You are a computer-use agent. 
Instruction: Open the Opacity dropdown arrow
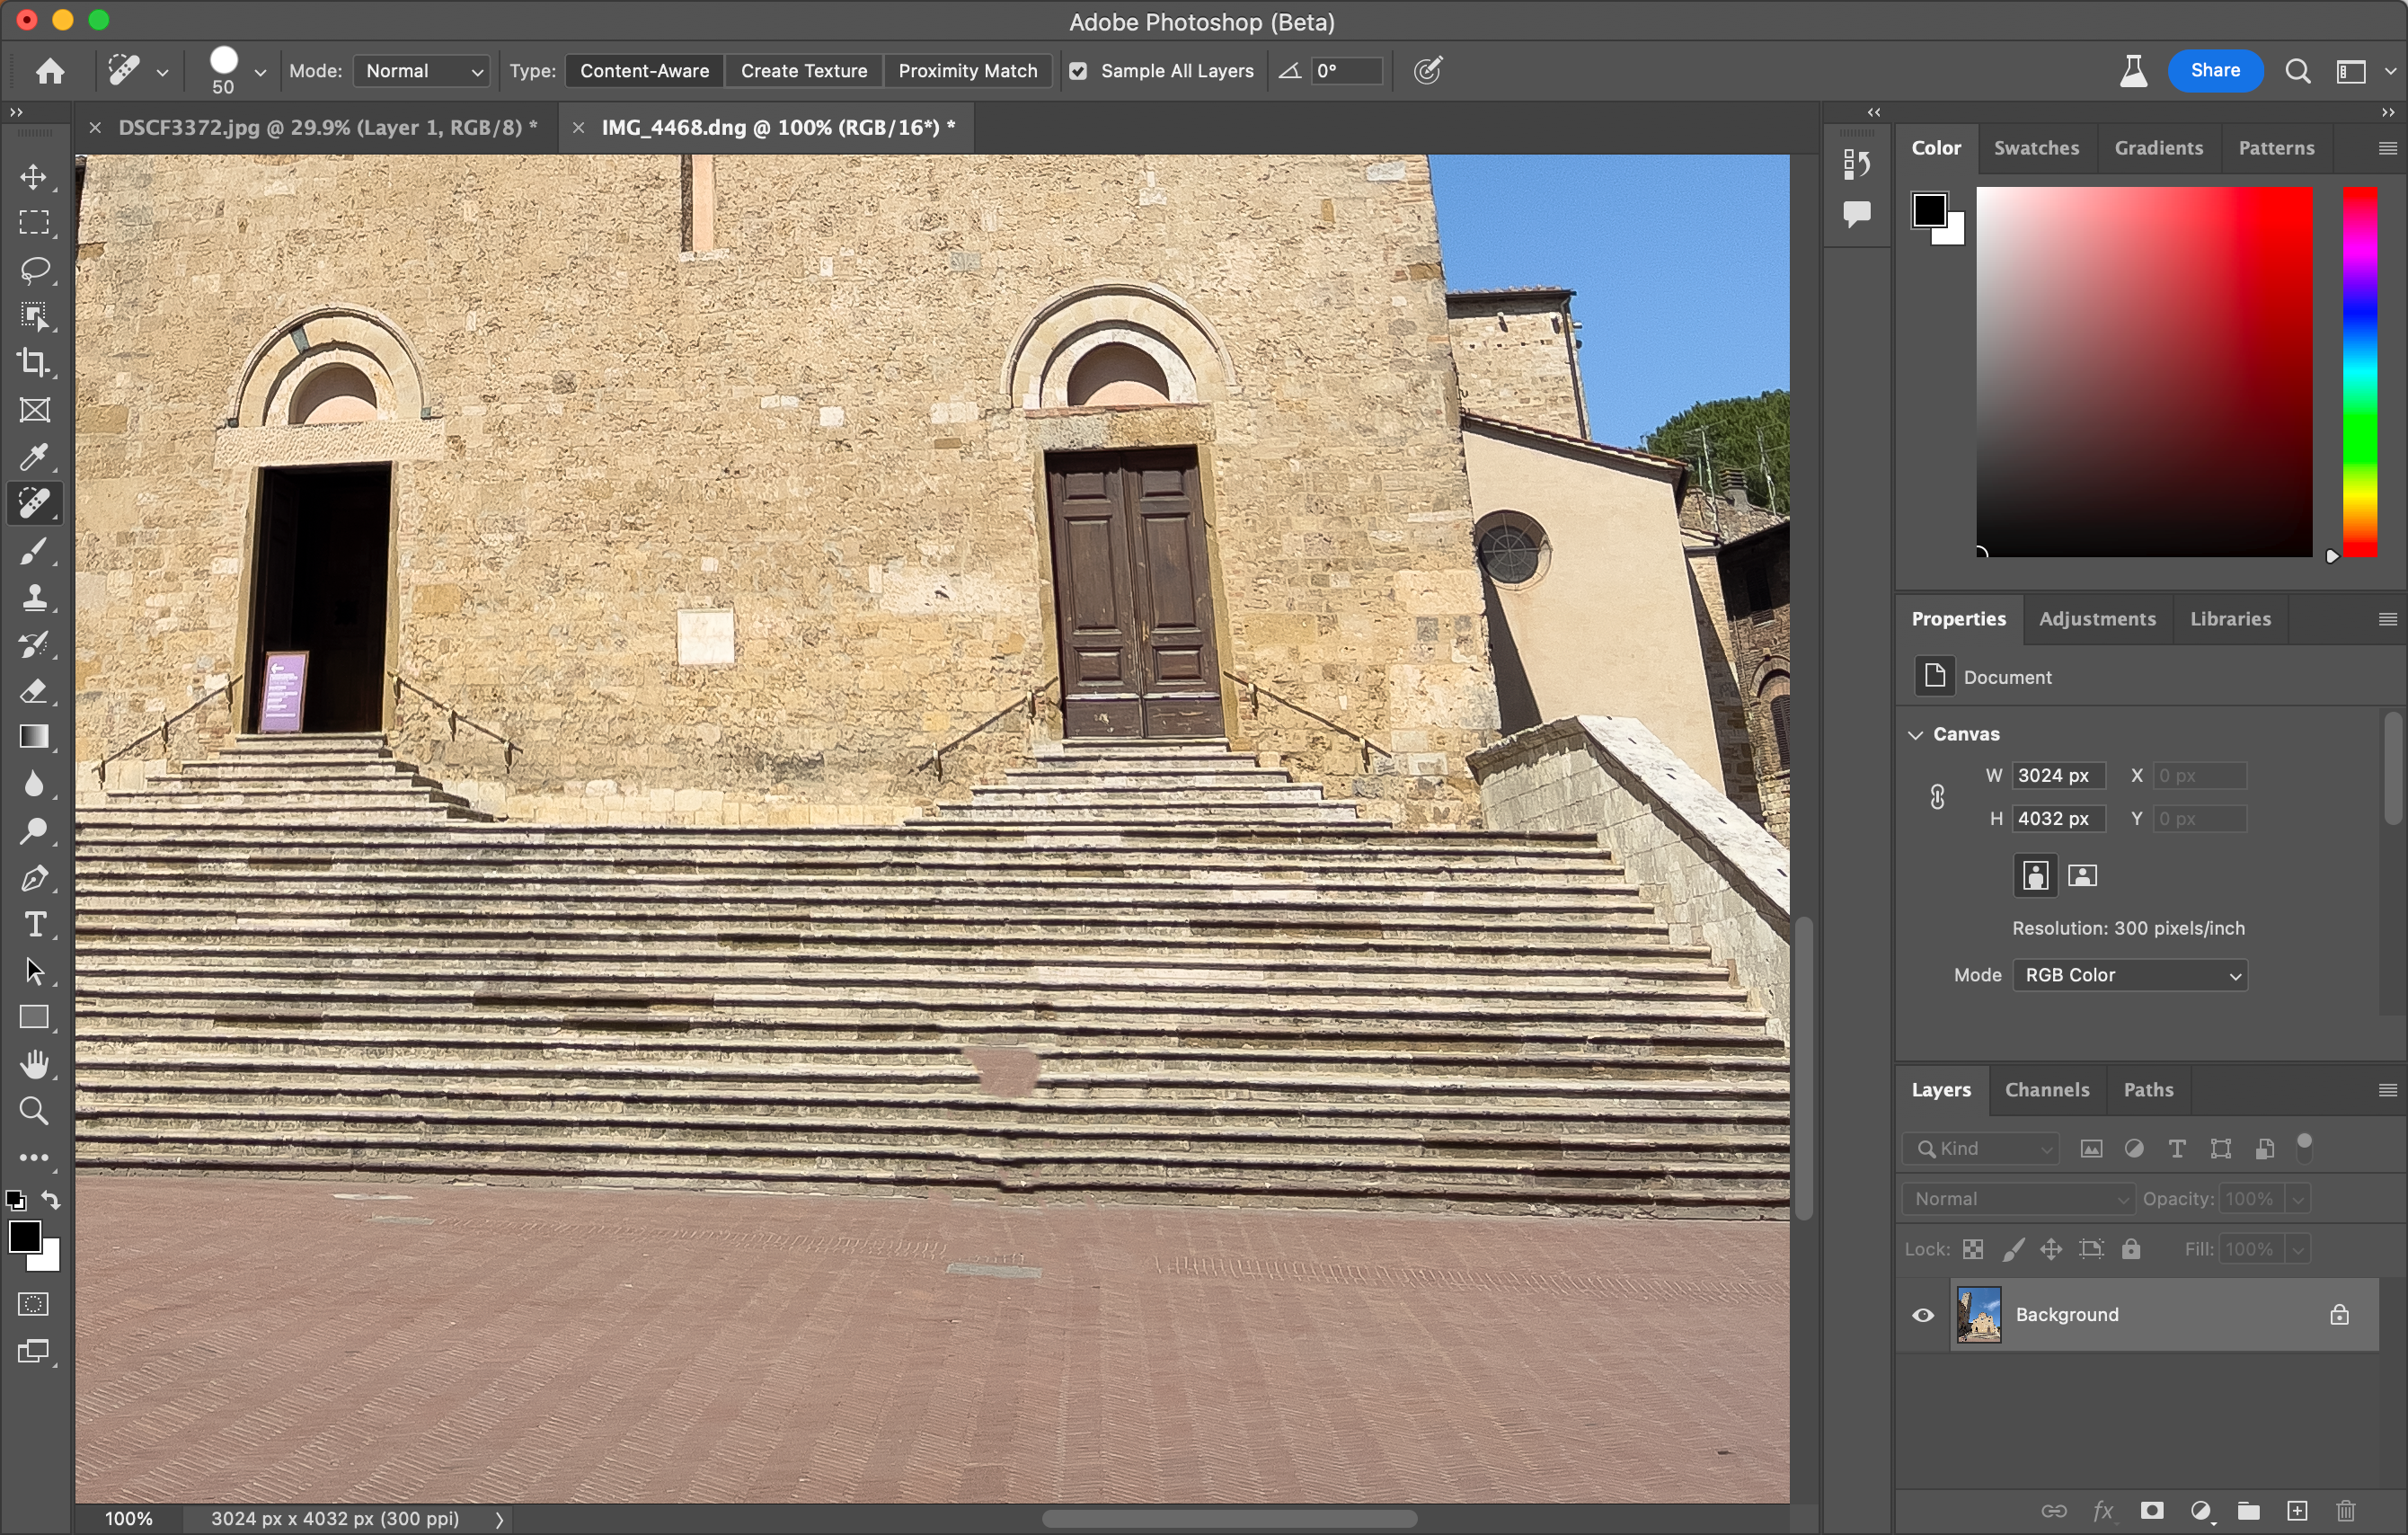tap(2298, 1199)
